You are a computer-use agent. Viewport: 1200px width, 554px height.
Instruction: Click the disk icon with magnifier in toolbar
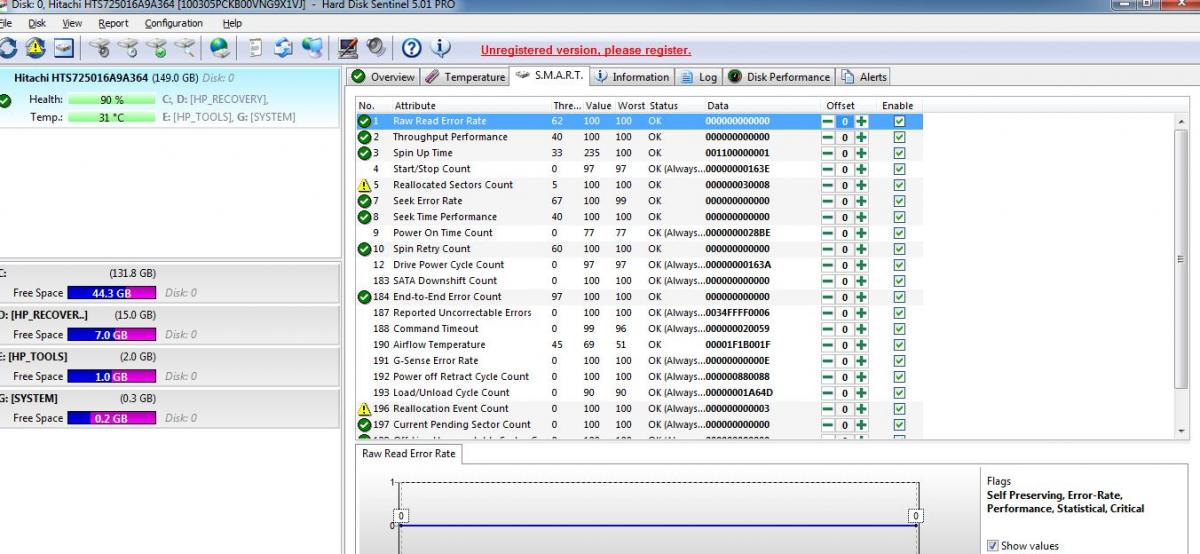point(186,47)
